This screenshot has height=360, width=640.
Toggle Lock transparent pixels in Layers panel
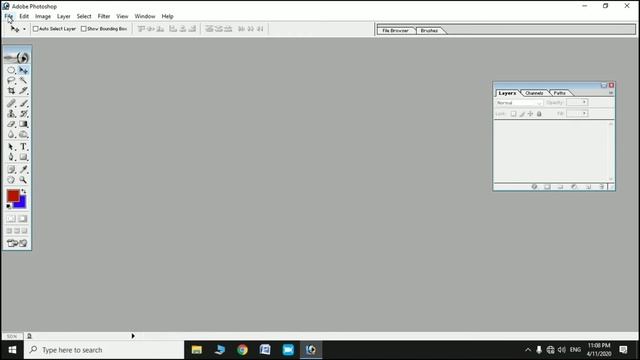(513, 114)
